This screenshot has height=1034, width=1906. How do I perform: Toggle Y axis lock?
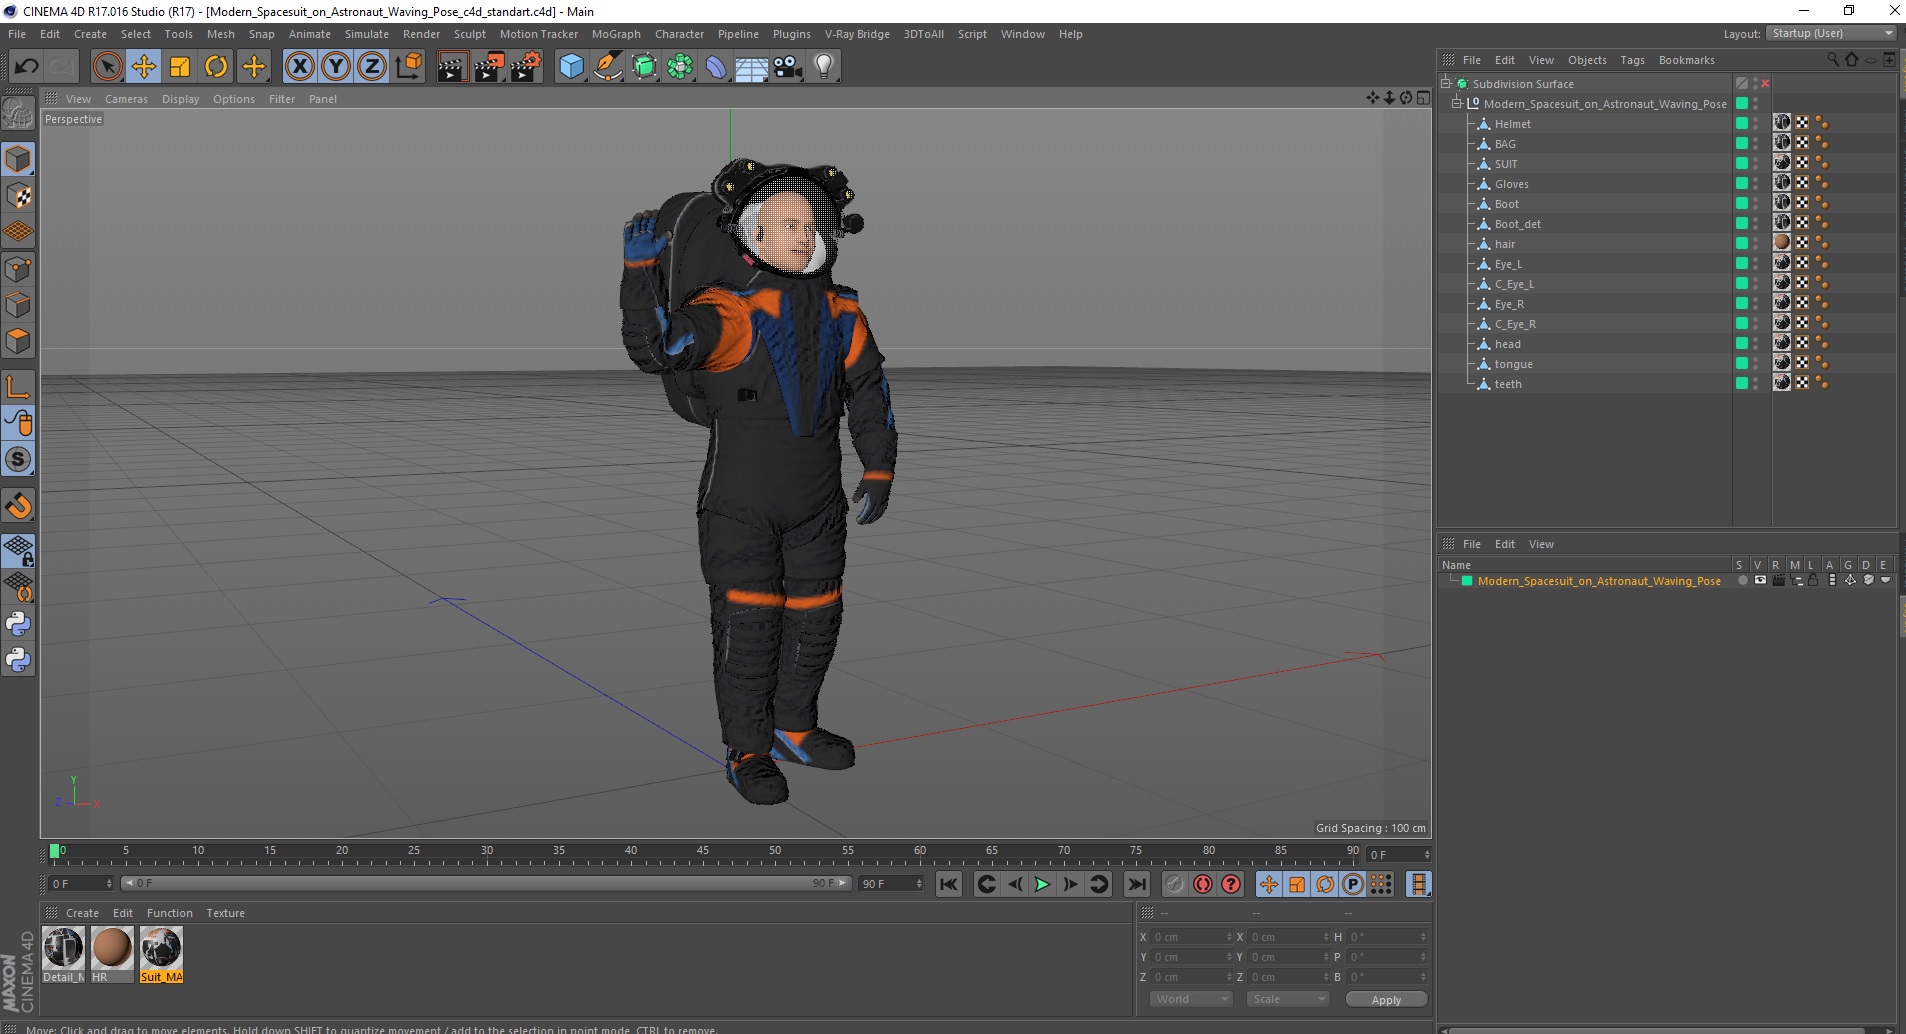pyautogui.click(x=336, y=67)
